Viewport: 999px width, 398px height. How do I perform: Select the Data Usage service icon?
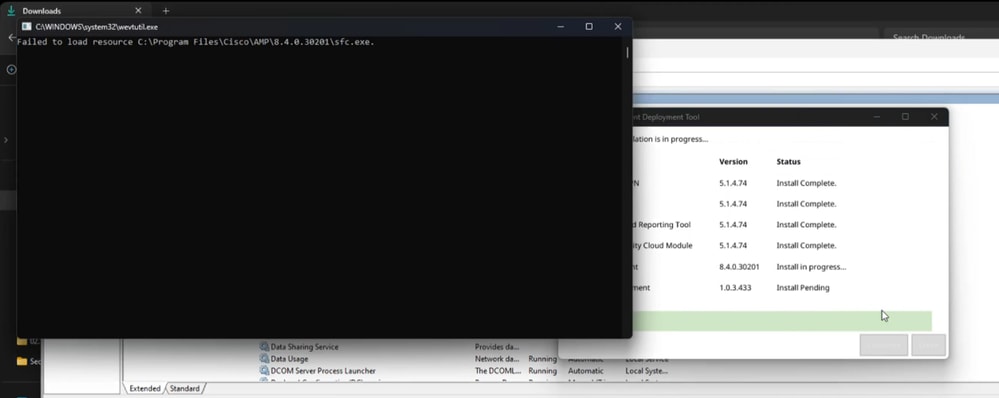pos(264,359)
